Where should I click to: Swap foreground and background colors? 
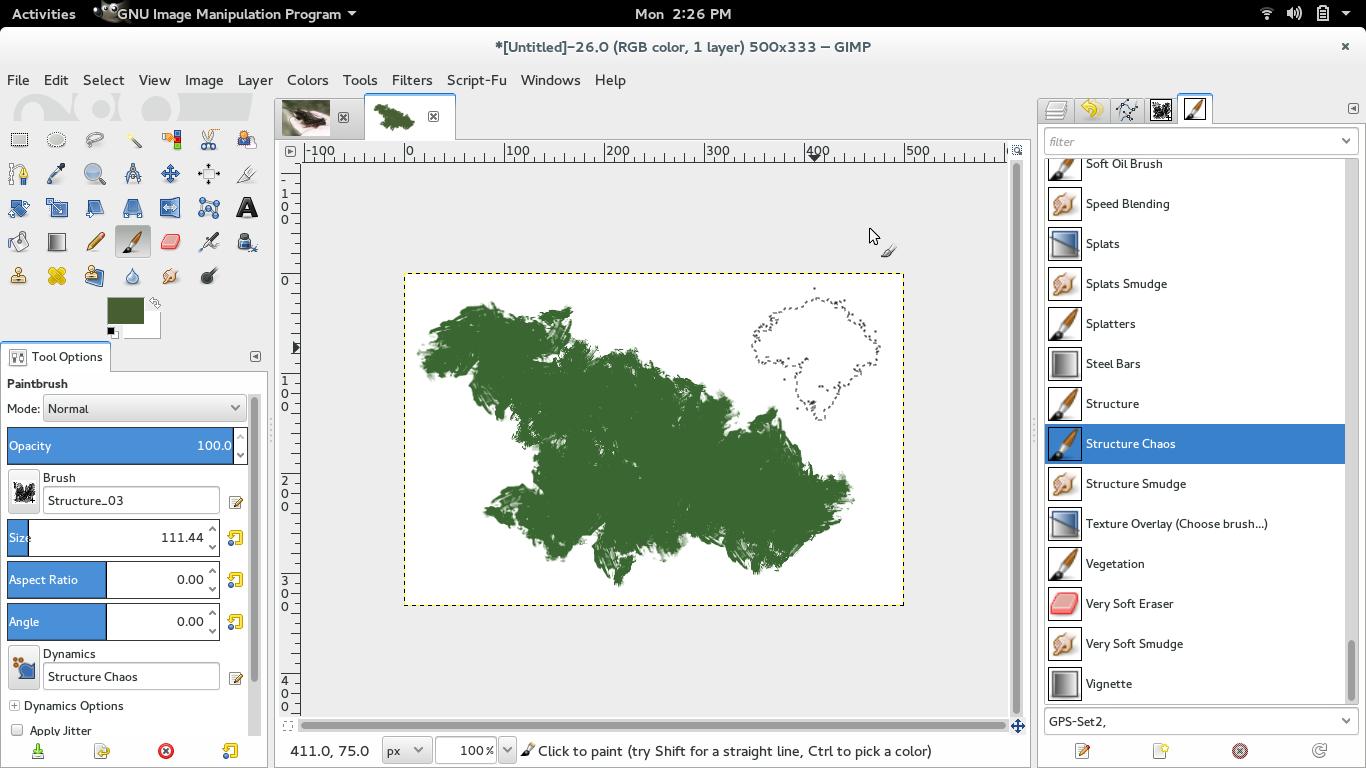tap(155, 303)
